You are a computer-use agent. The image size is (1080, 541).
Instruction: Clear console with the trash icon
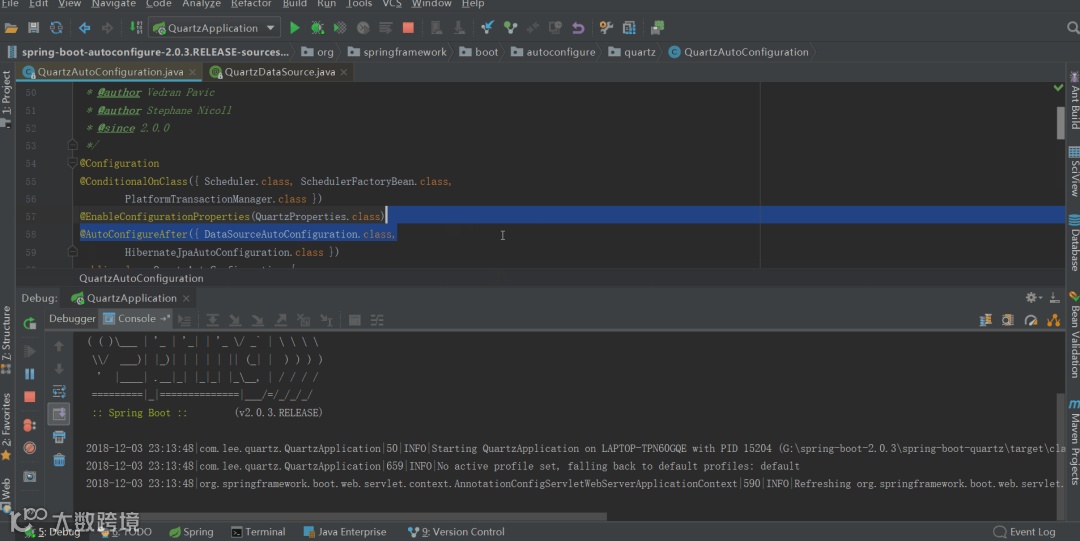(x=59, y=460)
